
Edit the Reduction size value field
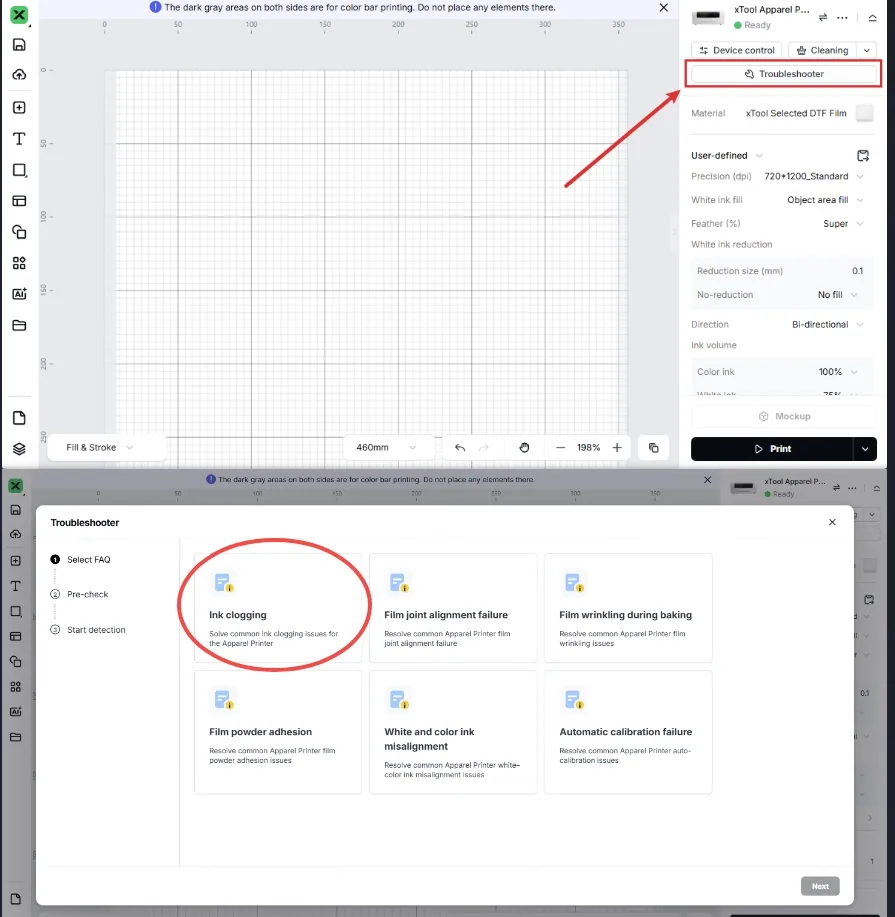[857, 271]
